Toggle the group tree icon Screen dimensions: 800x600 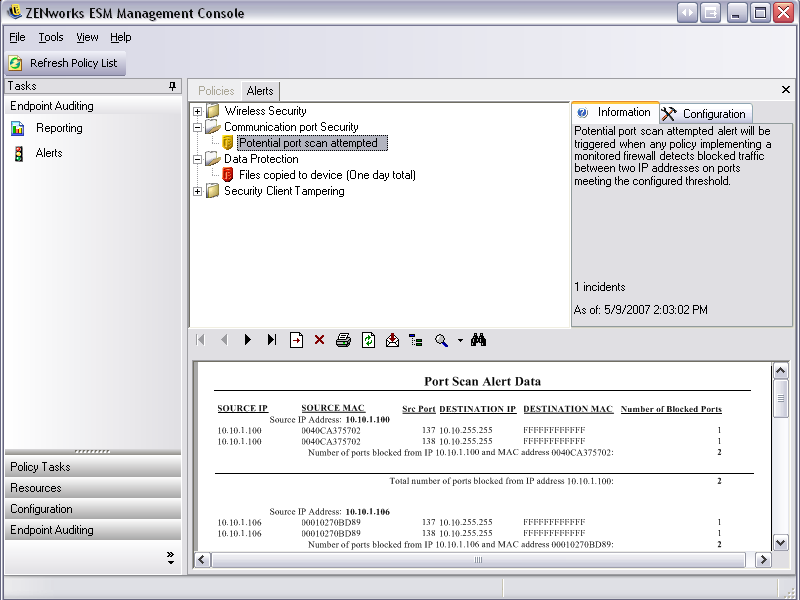point(416,340)
